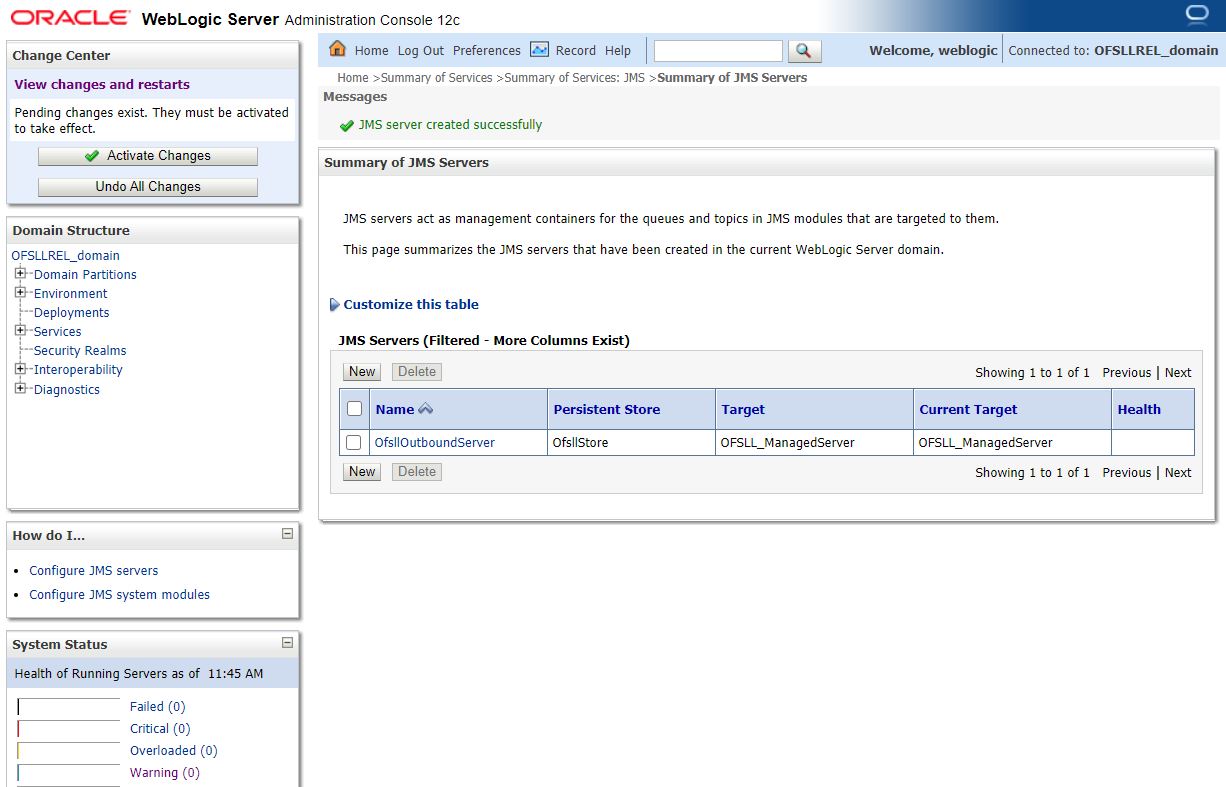Collapse the System Status panel
Image resolution: width=1226 pixels, height=787 pixels.
point(287,643)
